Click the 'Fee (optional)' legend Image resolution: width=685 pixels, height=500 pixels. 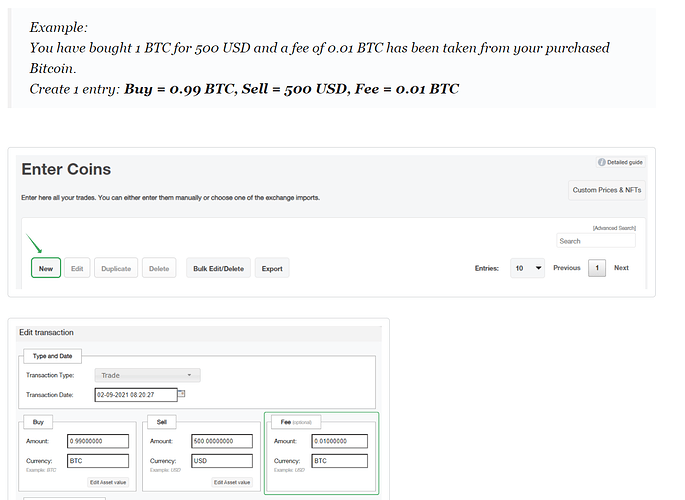296,422
